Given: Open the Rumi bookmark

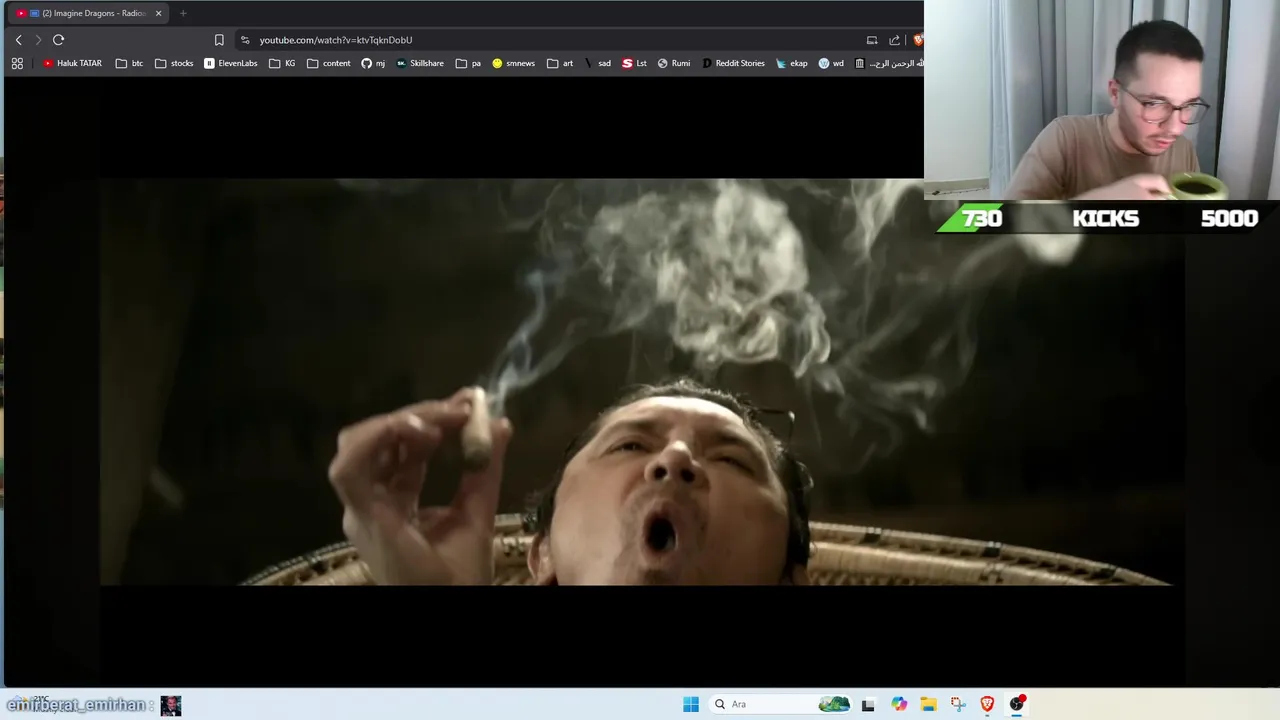Looking at the screenshot, I should pyautogui.click(x=673, y=63).
